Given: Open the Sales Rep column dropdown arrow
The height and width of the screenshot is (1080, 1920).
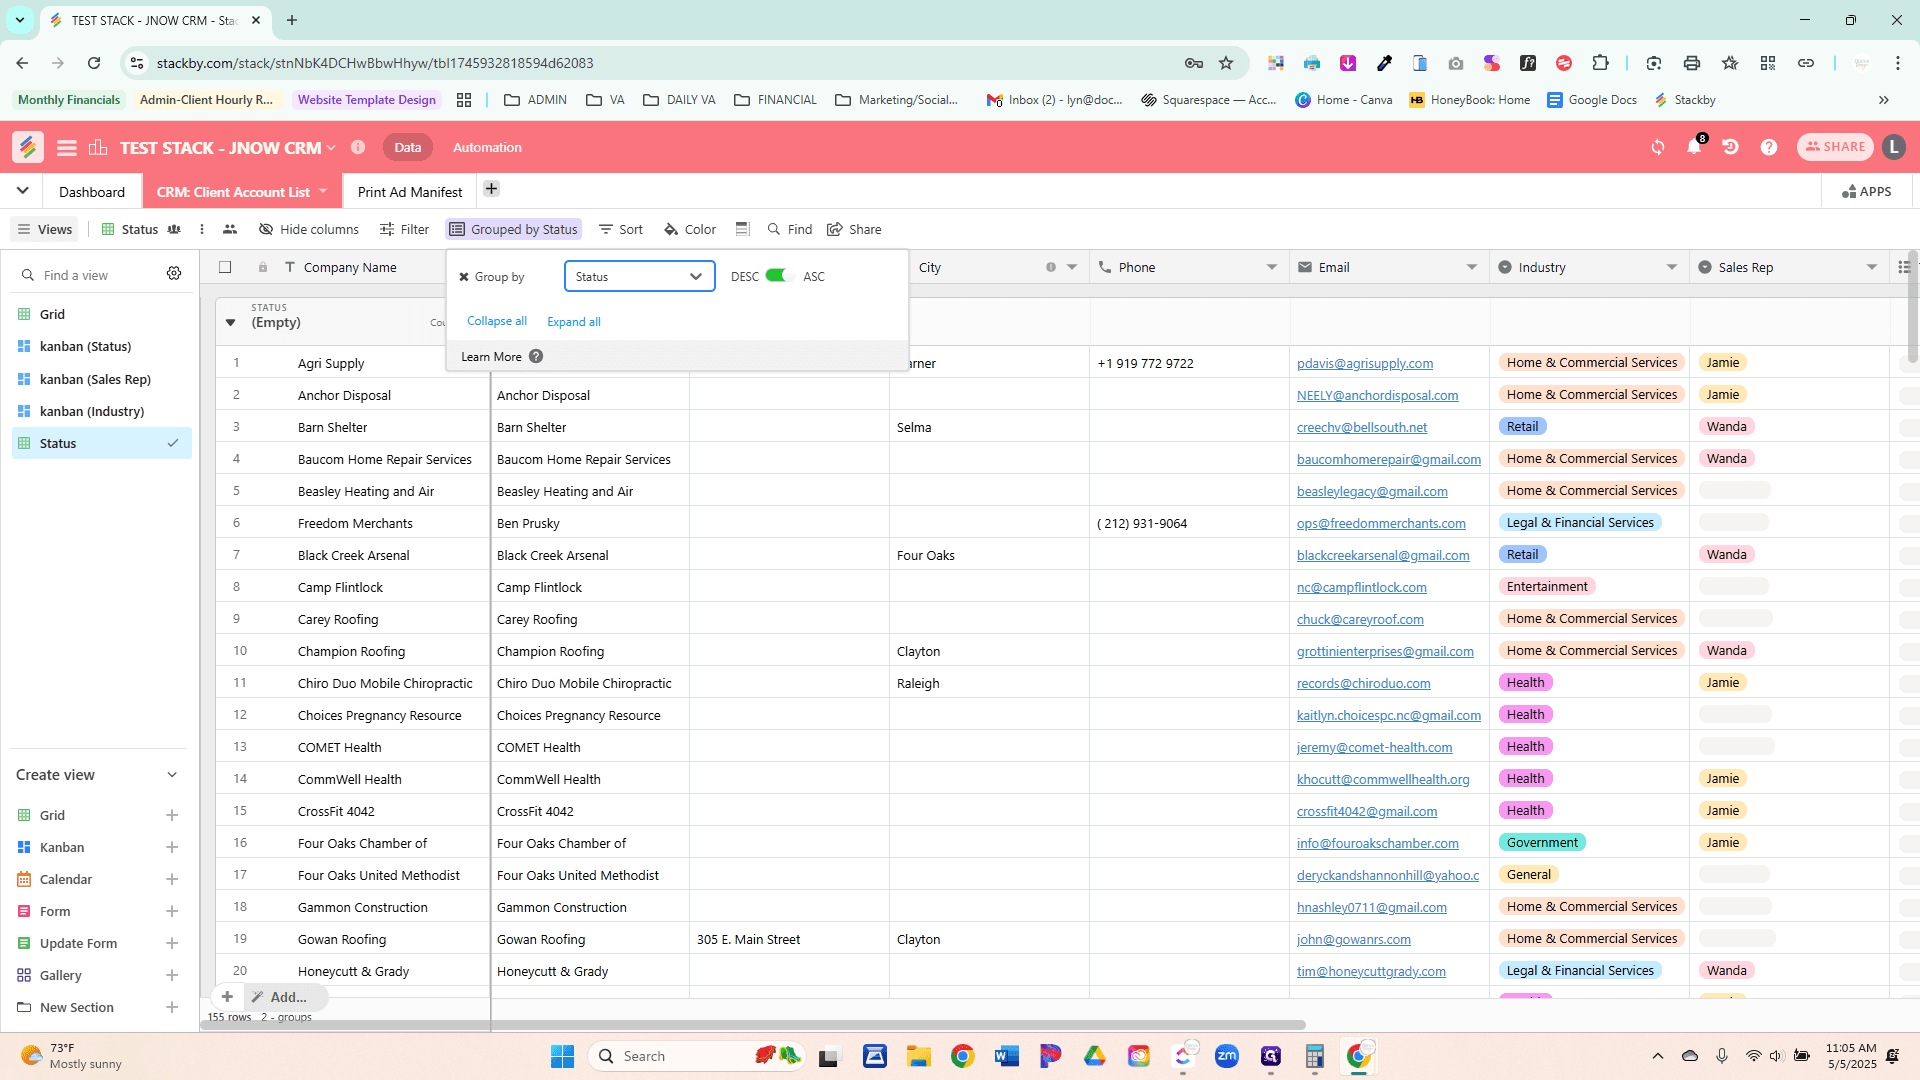Looking at the screenshot, I should [x=1872, y=267].
